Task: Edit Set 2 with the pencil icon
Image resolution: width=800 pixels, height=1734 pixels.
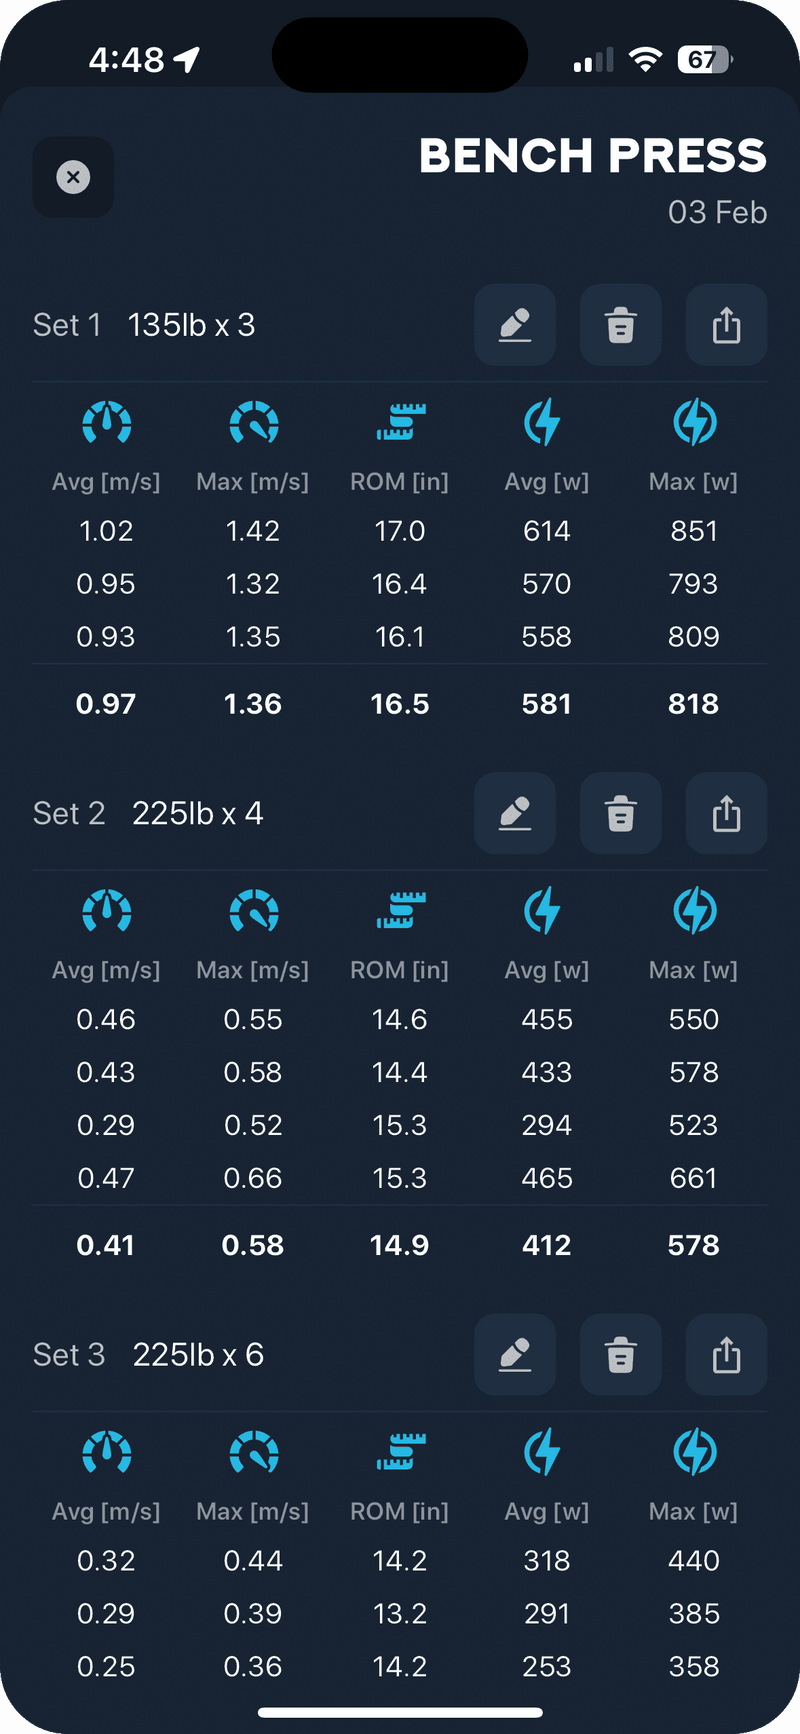Action: (515, 814)
